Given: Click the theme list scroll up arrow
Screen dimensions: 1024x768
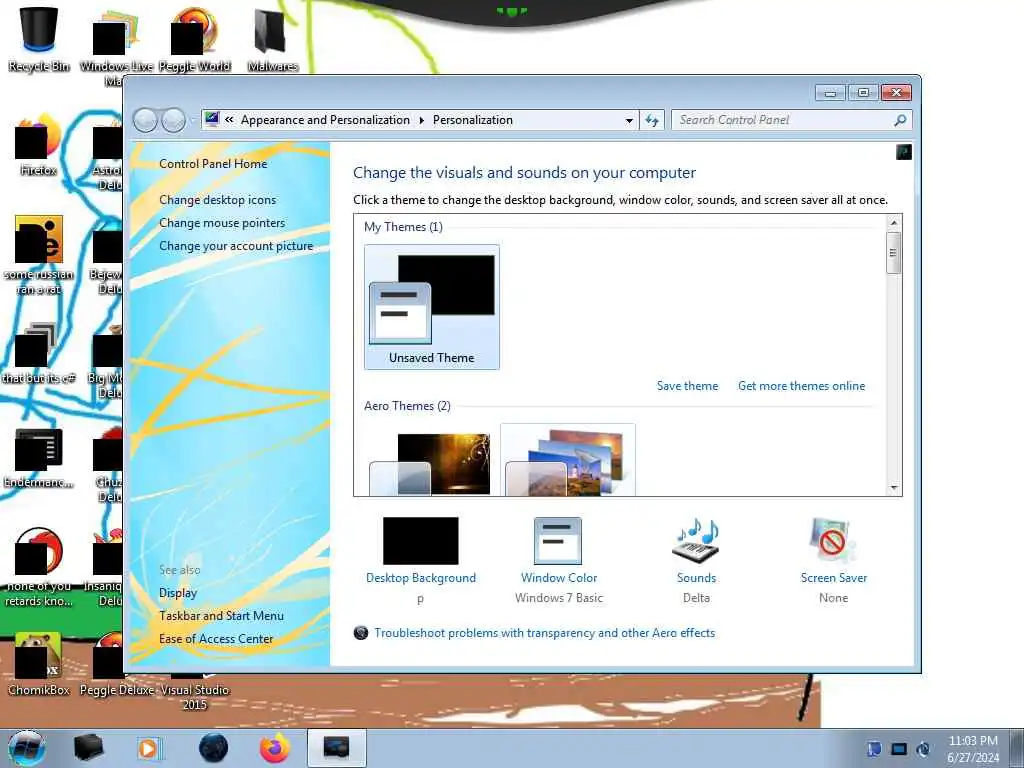Looking at the screenshot, I should (893, 223).
